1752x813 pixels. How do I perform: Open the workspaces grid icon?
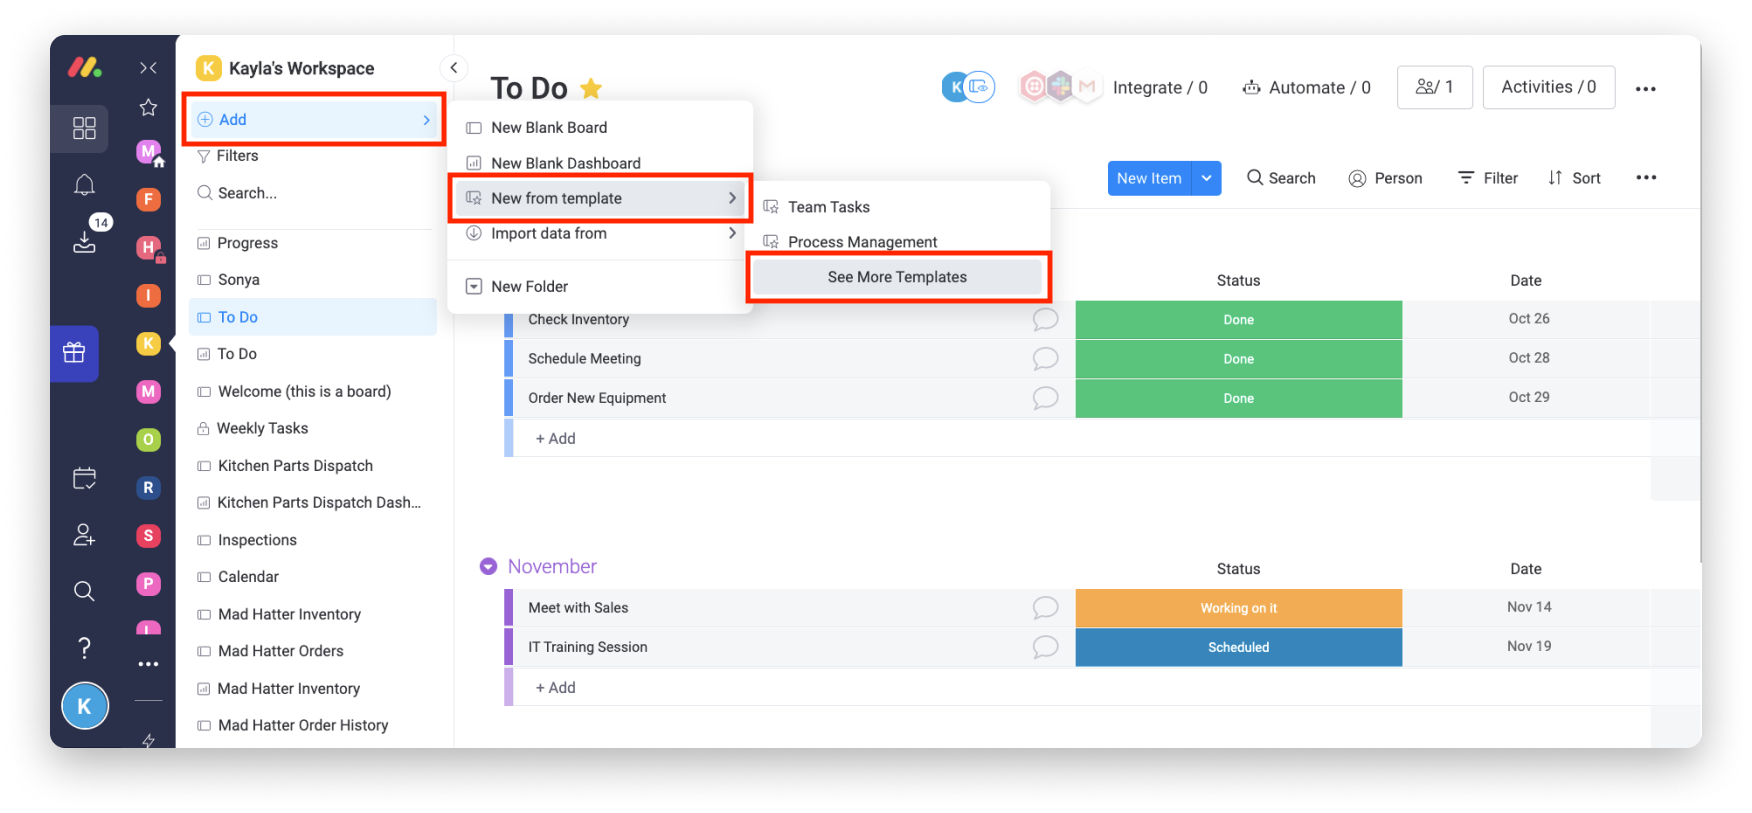(x=84, y=128)
